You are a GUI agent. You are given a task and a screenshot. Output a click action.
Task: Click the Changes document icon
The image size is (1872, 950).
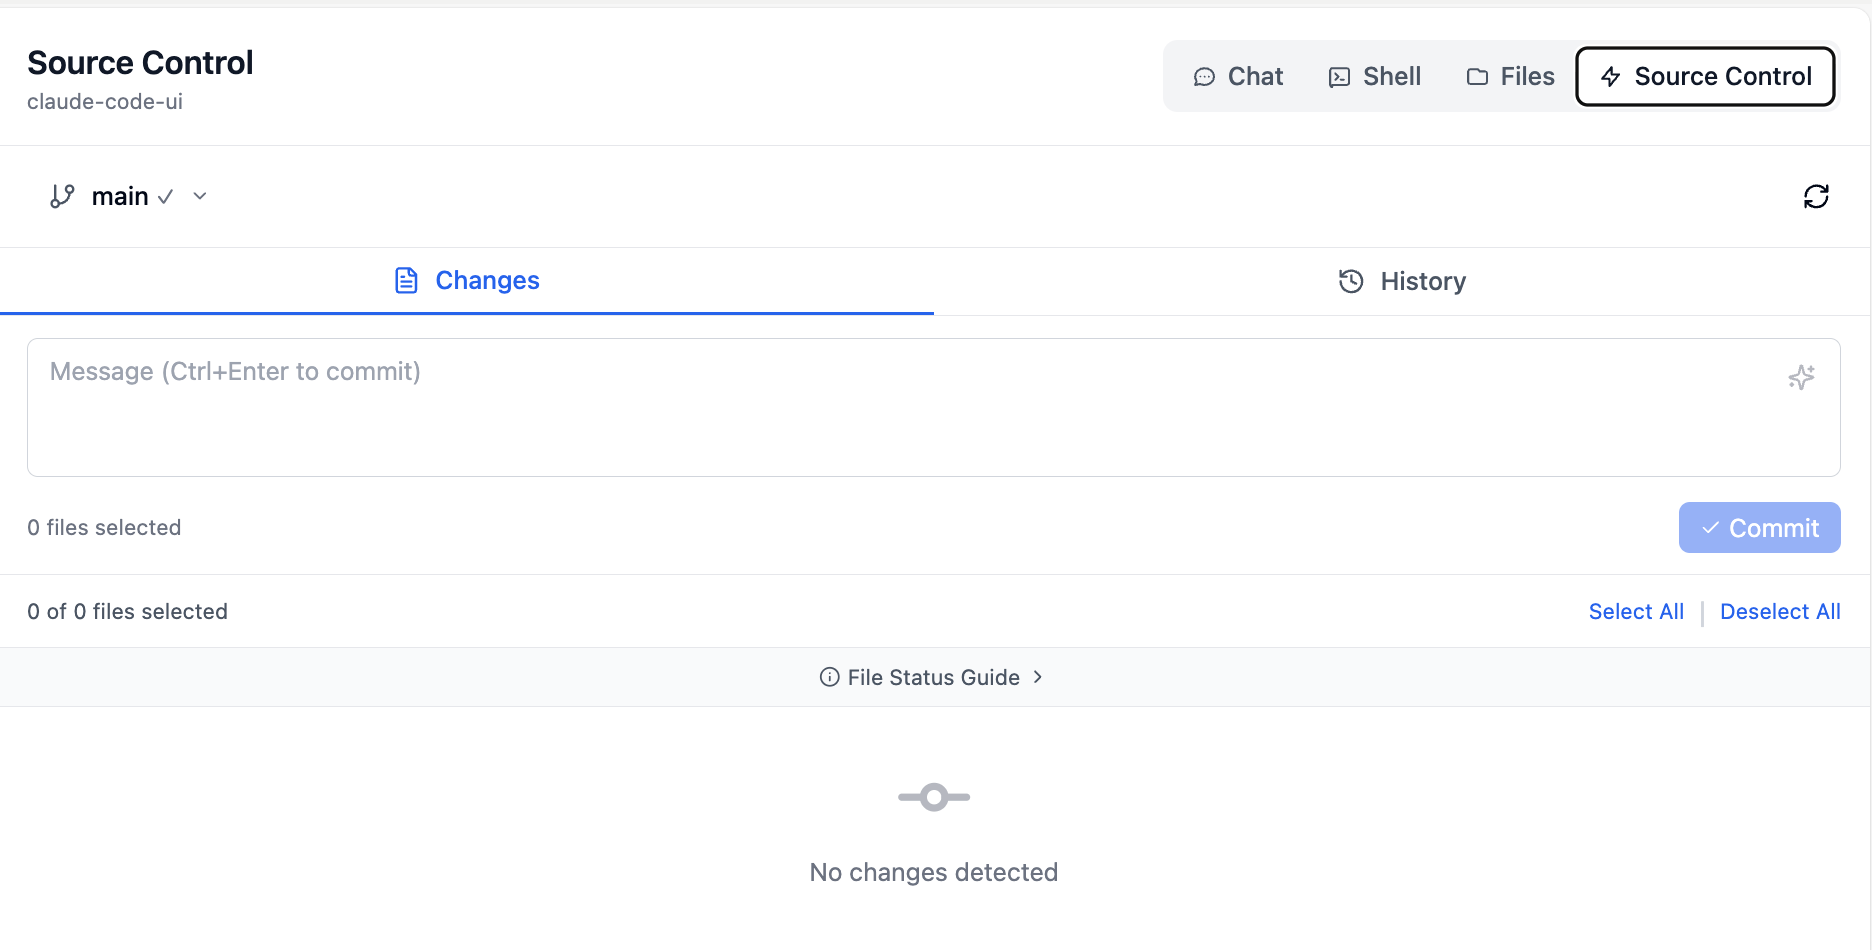(406, 280)
